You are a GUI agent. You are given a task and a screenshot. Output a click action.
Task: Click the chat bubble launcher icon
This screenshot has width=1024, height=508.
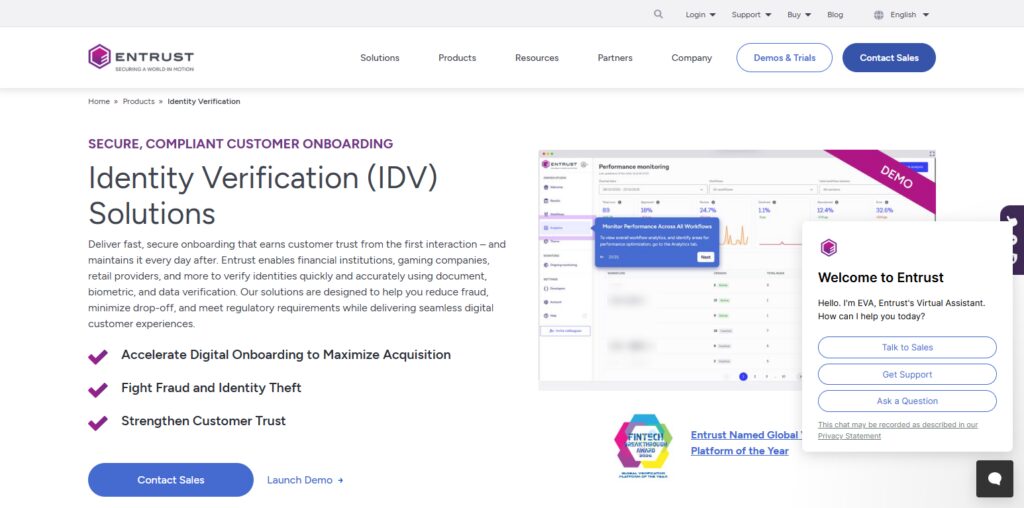995,479
